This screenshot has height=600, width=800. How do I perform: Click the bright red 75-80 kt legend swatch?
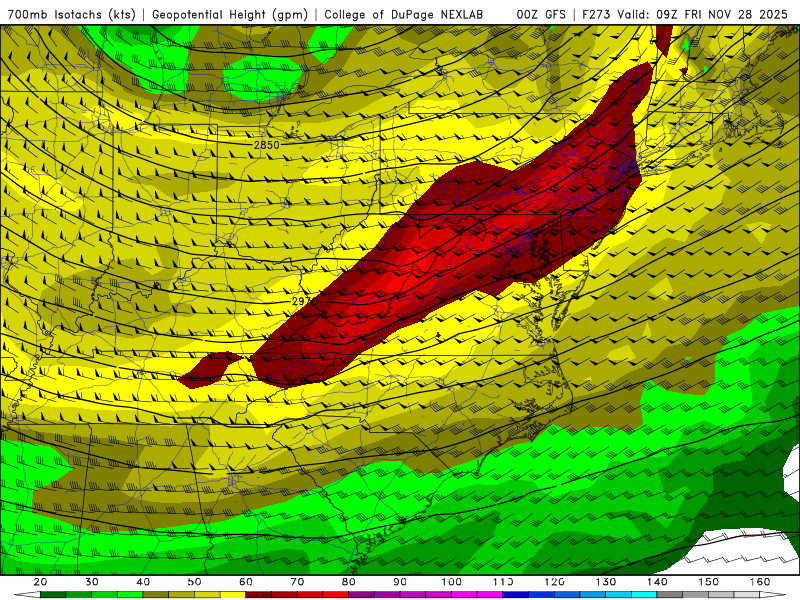click(336, 595)
